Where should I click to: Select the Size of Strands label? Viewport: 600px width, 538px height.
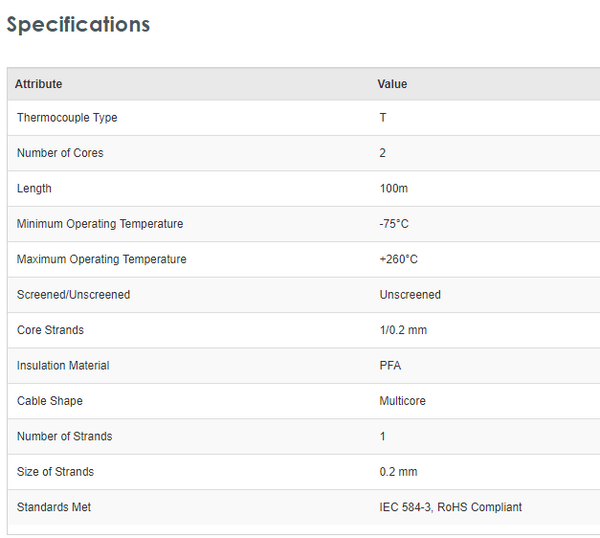(x=55, y=472)
